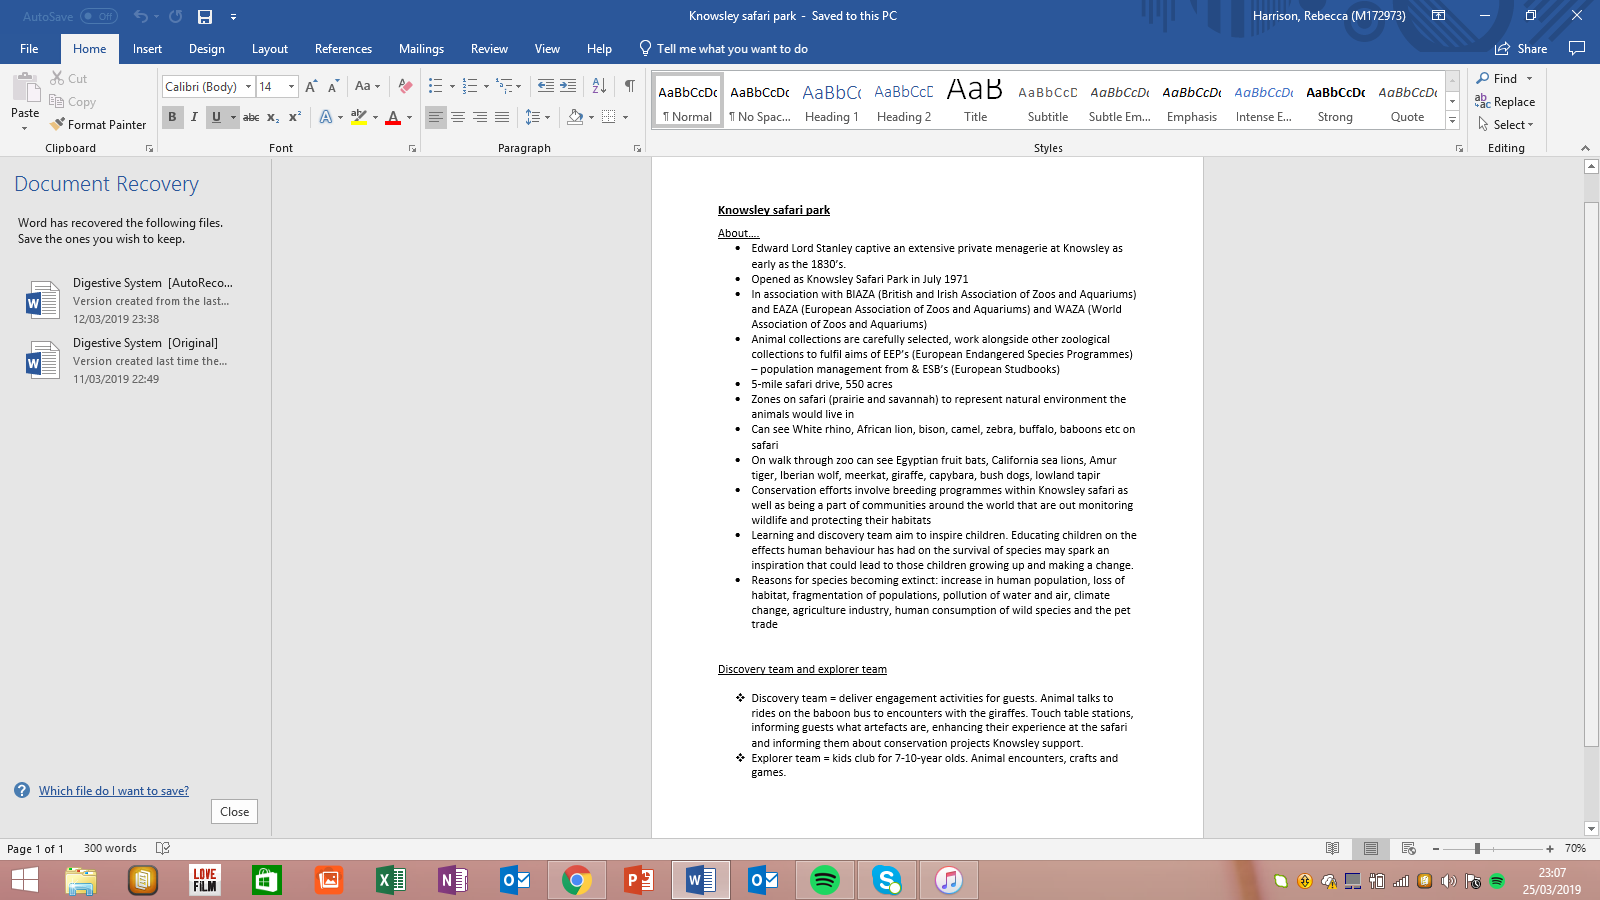Screen dimensions: 1600x900
Task: Adjust the zoom slider handle
Action: [1477, 848]
